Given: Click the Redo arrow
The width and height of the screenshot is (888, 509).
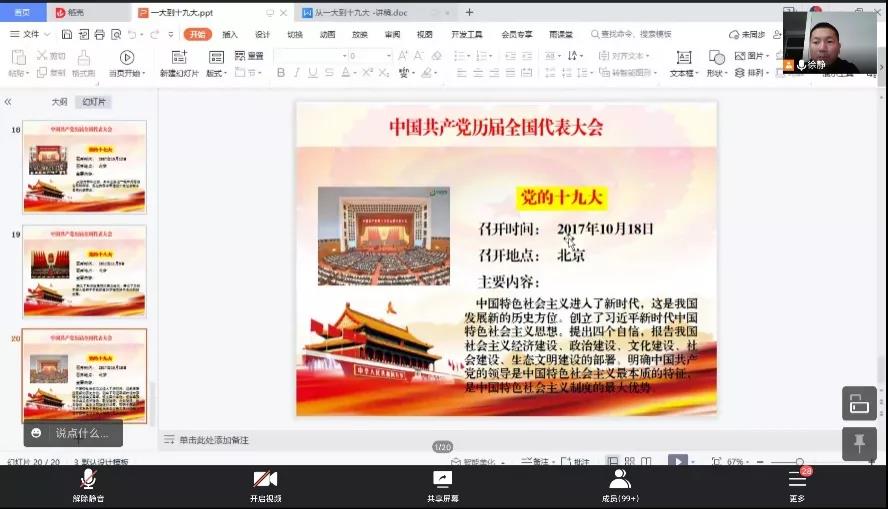Looking at the screenshot, I should 155,35.
